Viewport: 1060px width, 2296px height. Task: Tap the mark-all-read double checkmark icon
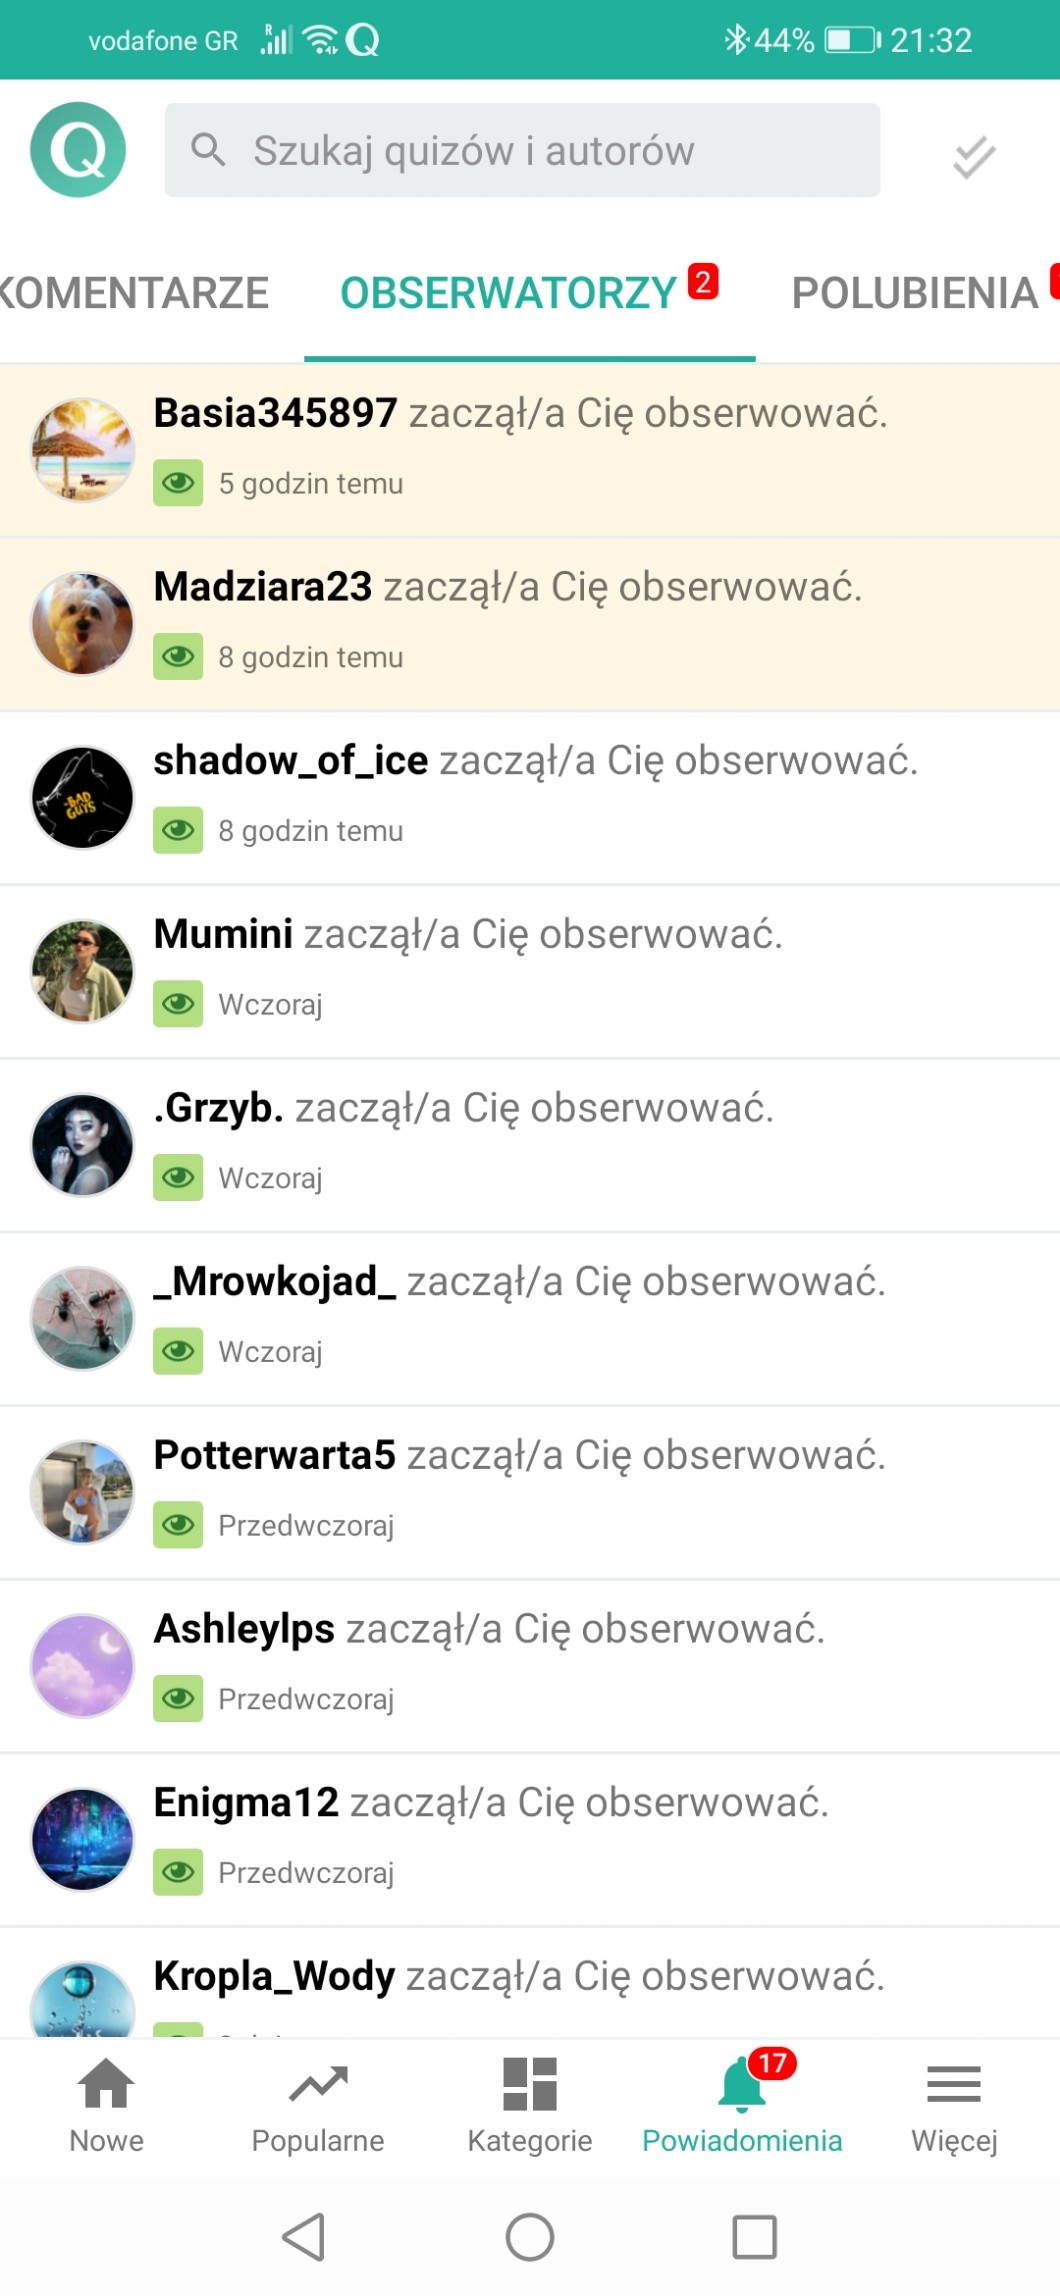pos(973,156)
